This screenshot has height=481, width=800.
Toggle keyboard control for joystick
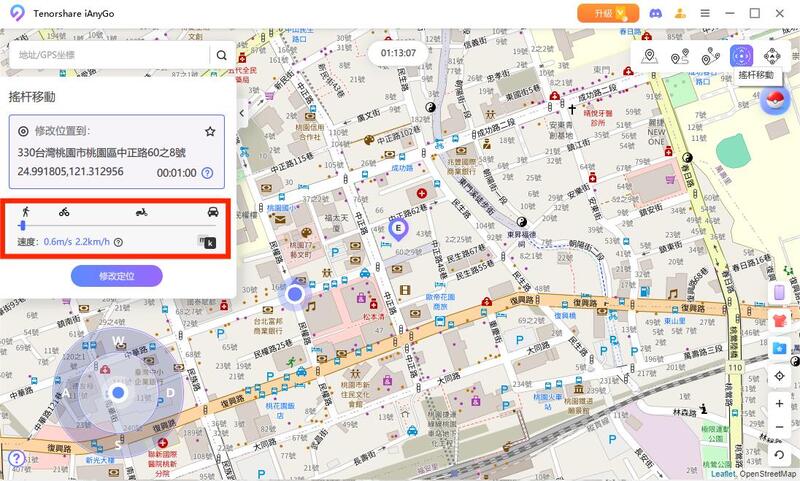[207, 242]
